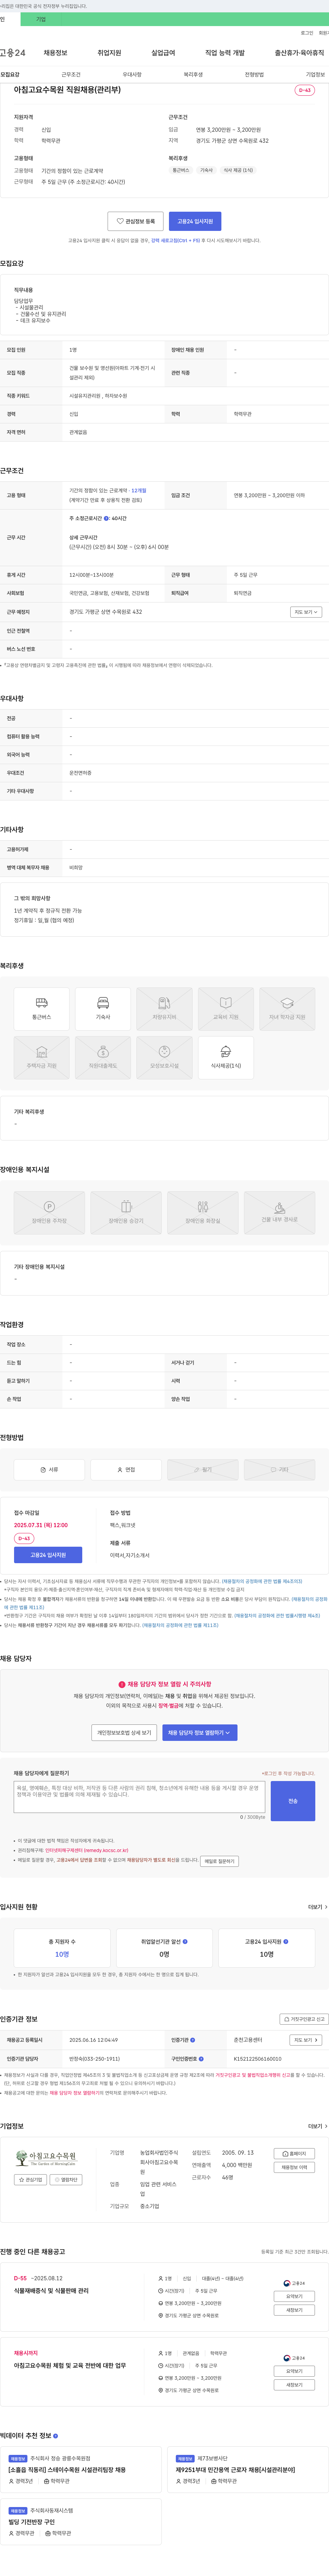The height and width of the screenshot is (2576, 329).
Task: Click the 전송 button
Action: [293, 1801]
